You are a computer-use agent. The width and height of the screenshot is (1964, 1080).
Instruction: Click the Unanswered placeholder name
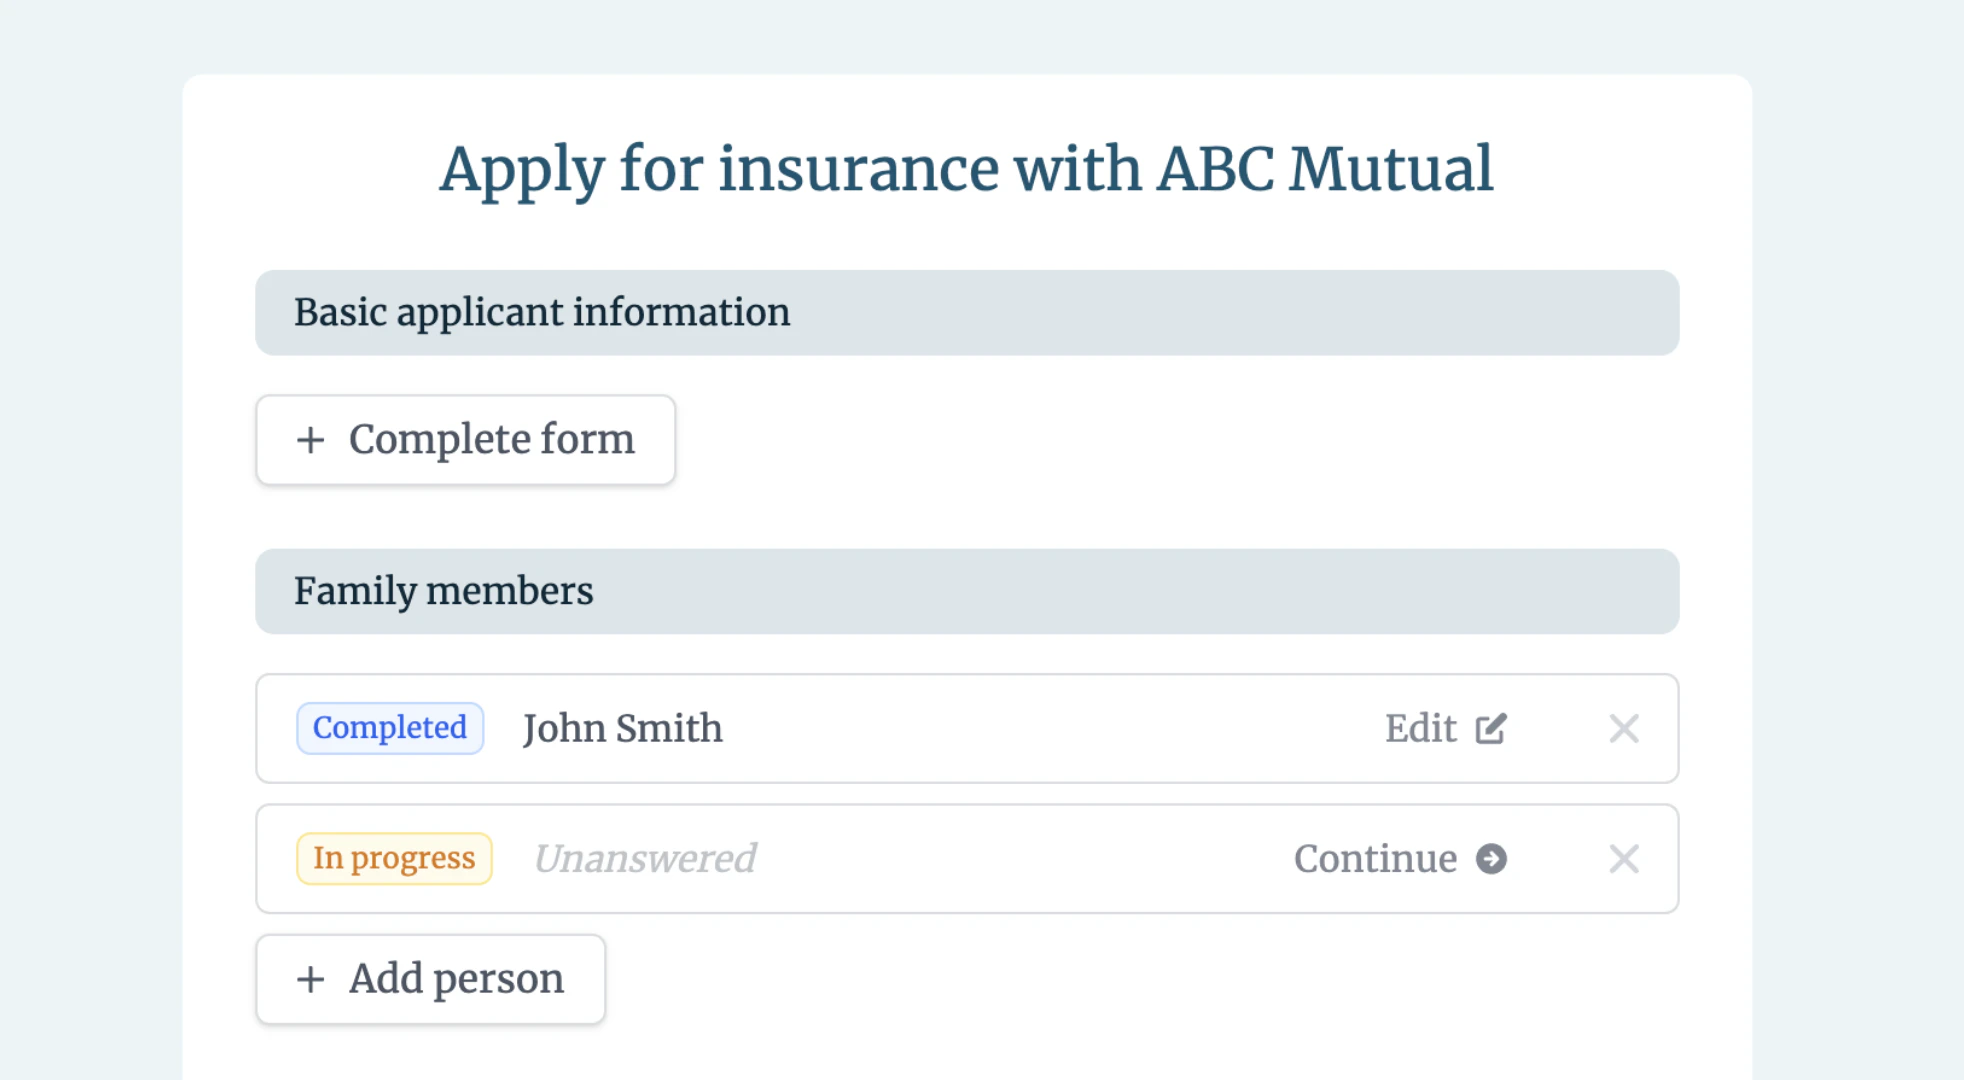point(645,859)
